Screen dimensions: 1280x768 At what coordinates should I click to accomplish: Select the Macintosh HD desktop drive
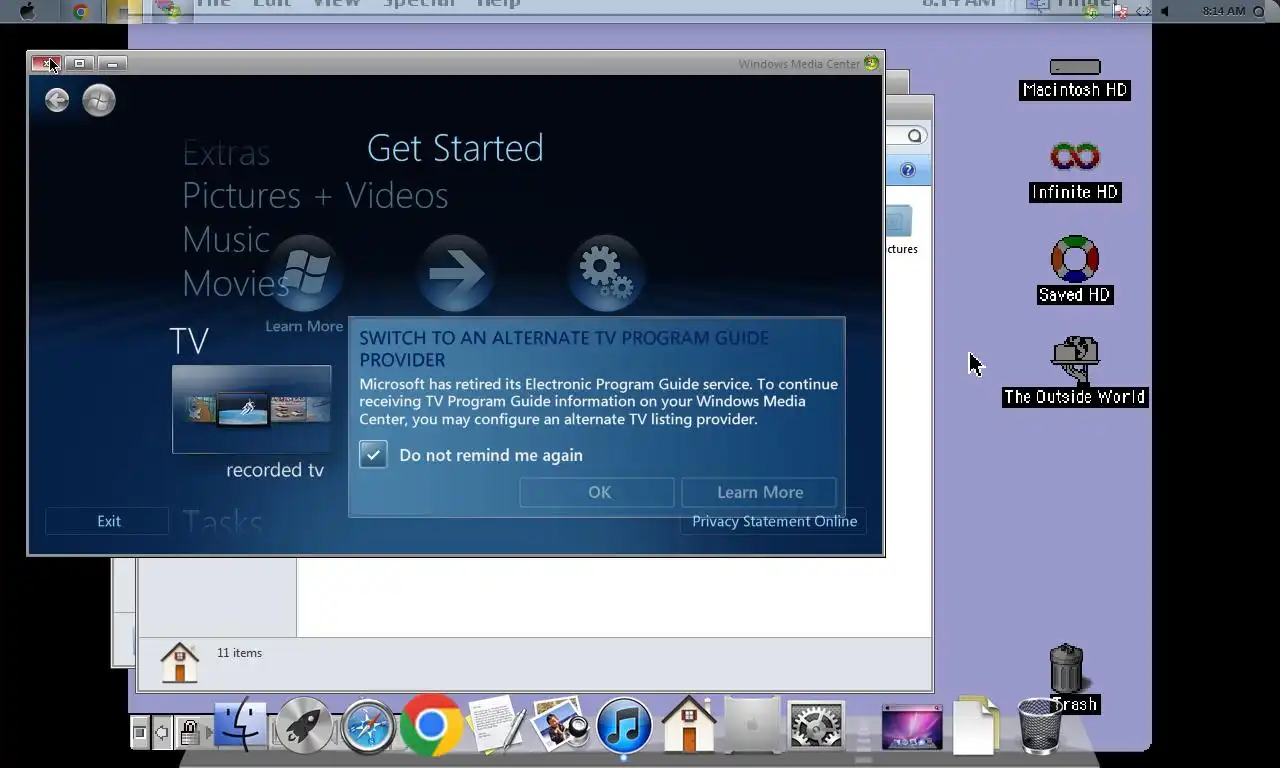click(1075, 79)
